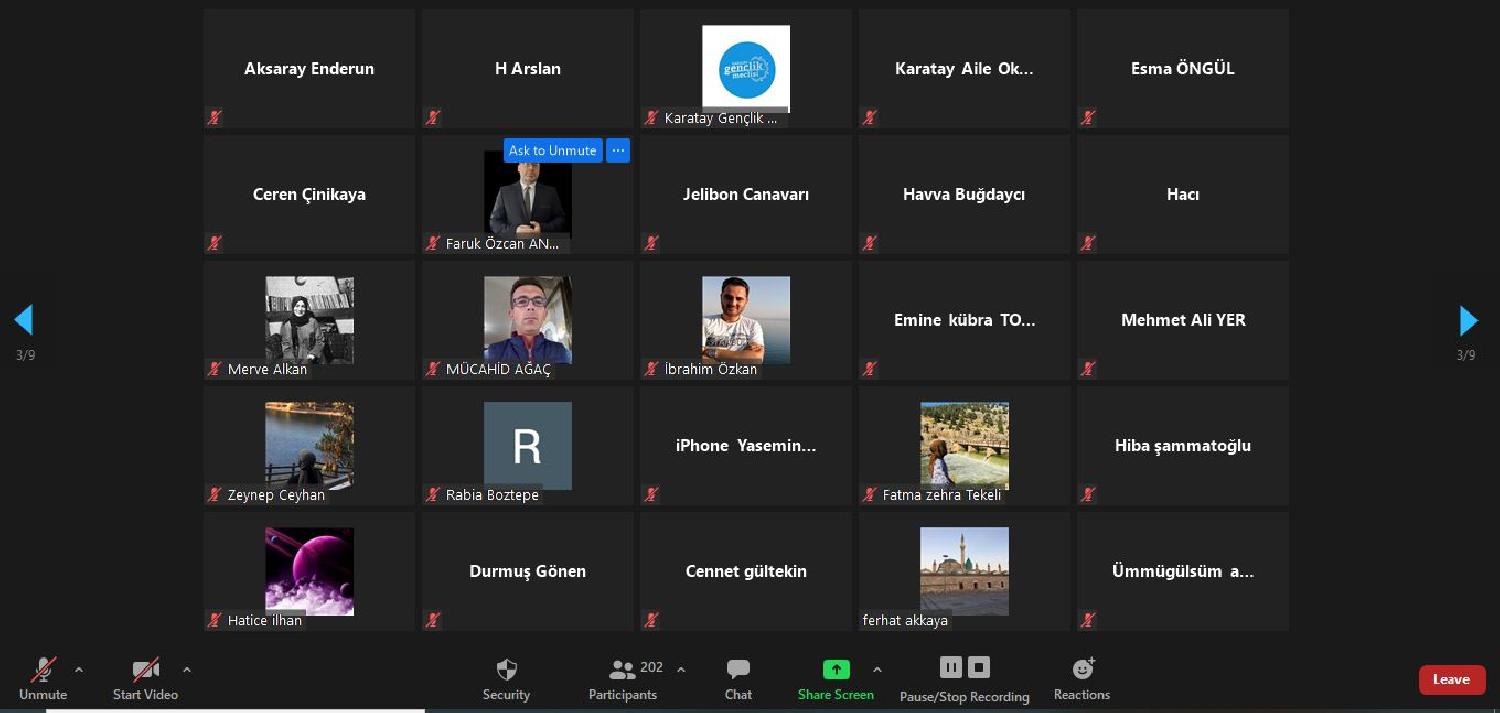Select İbrahim Özkan's video tile
This screenshot has width=1500, height=713.
[x=745, y=320]
